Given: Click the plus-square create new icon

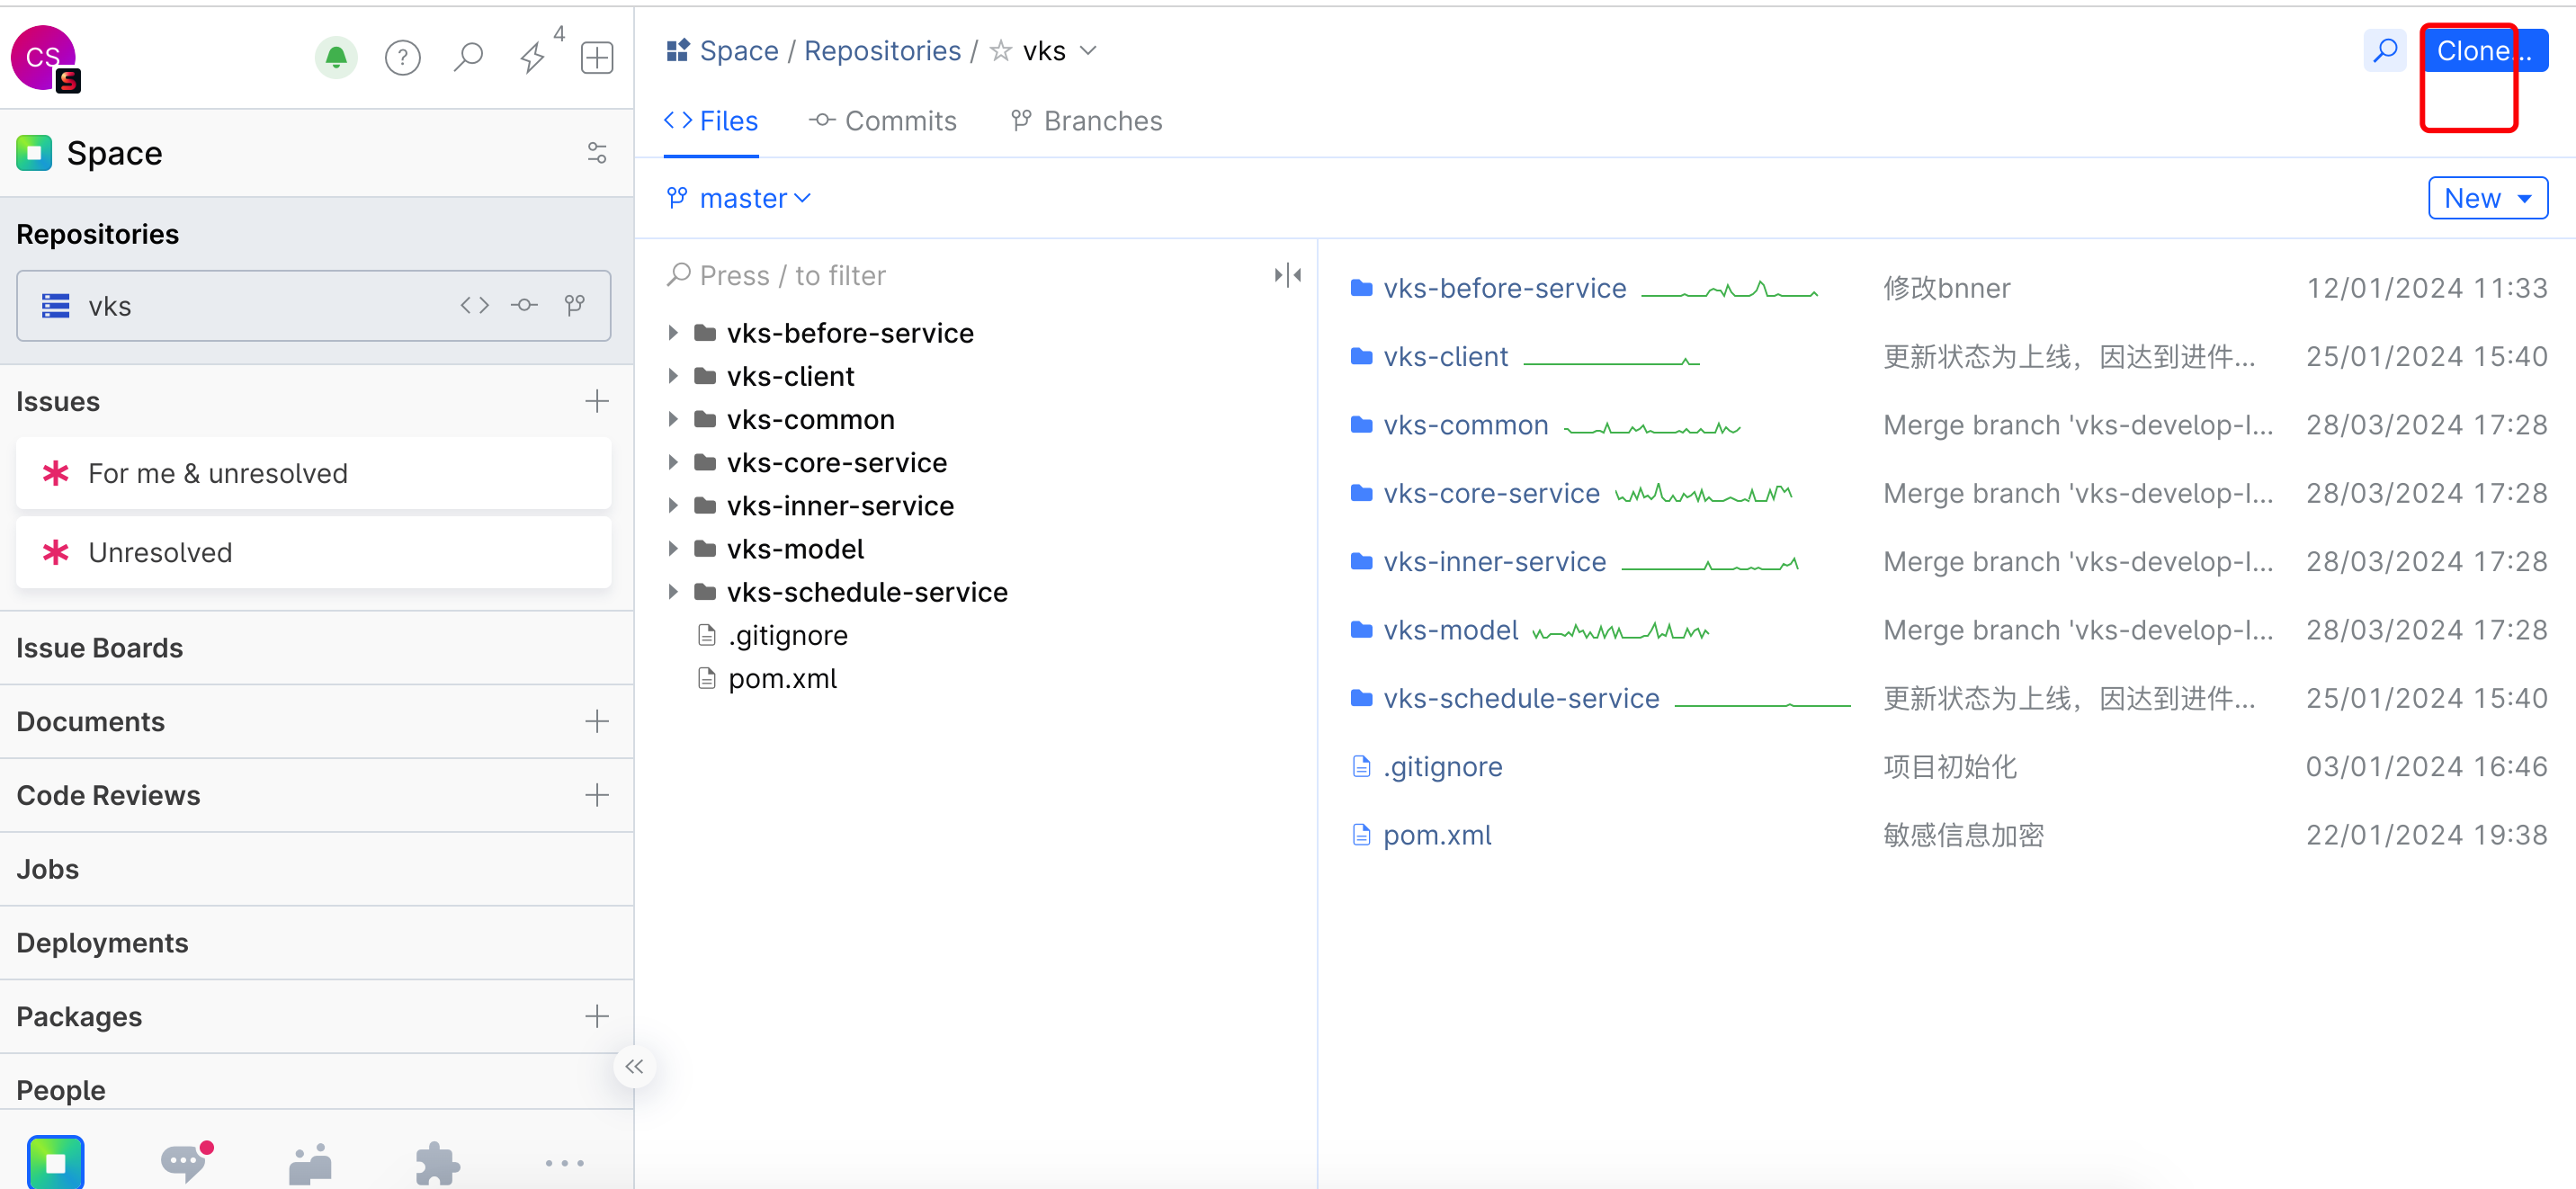Looking at the screenshot, I should pos(597,57).
